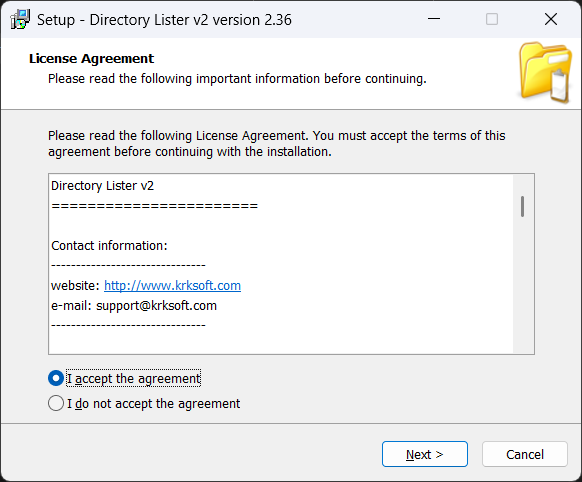Minimize the Setup window
This screenshot has height=482, width=582.
(434, 19)
